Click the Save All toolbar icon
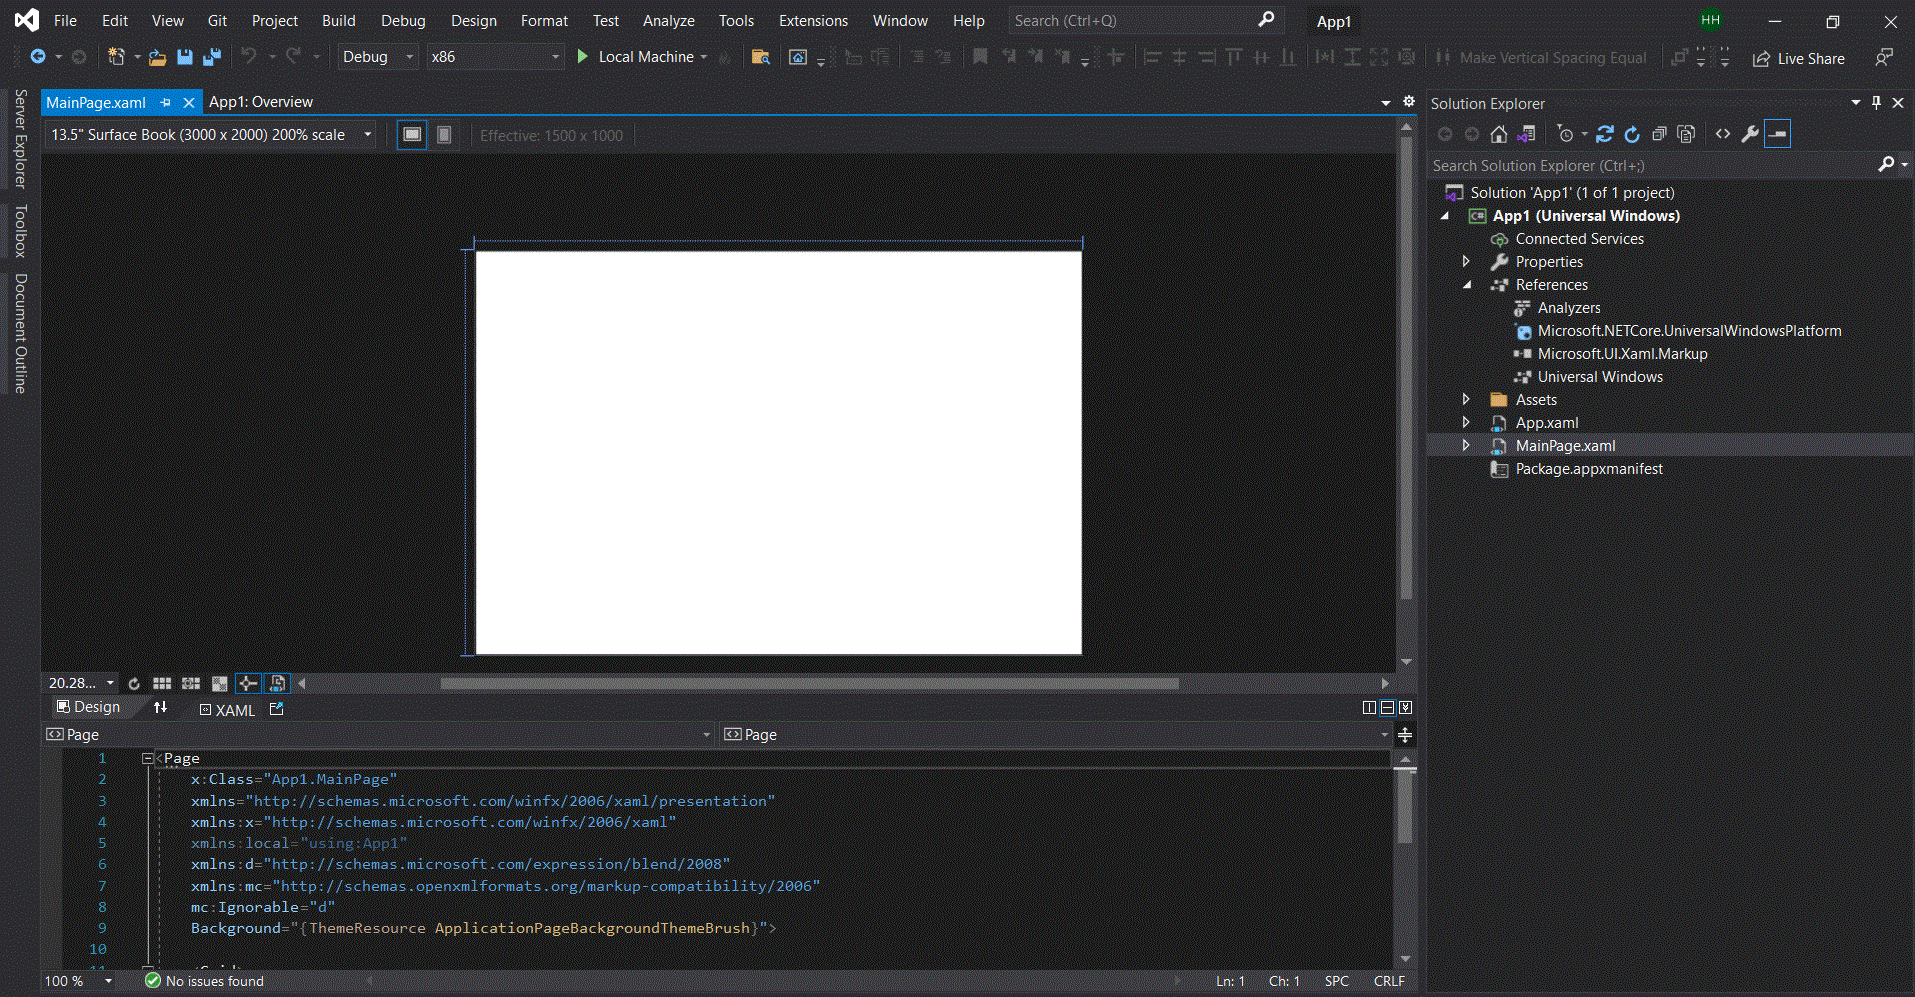The width and height of the screenshot is (1915, 997). [x=211, y=57]
